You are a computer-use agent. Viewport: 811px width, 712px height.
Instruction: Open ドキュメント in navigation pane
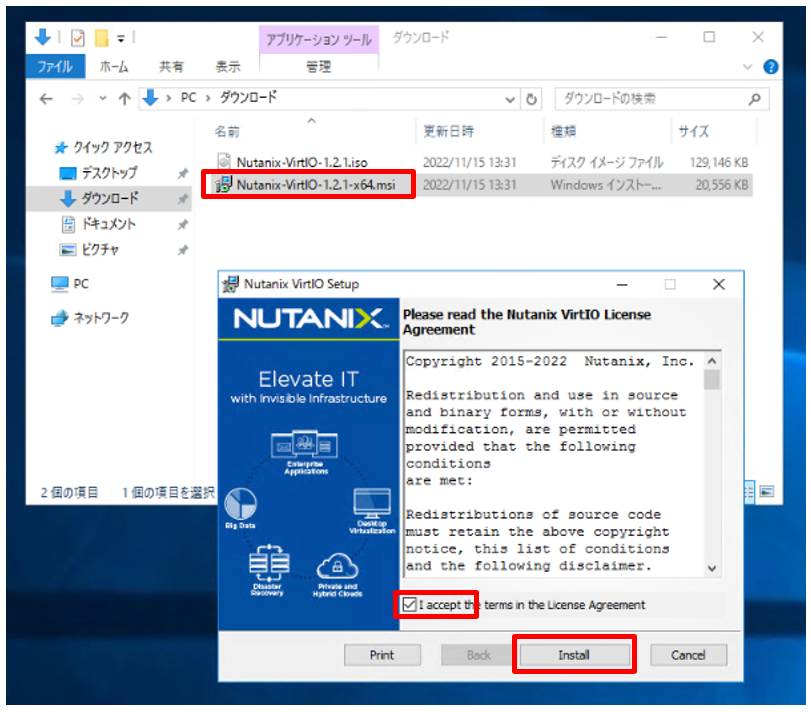coord(109,224)
